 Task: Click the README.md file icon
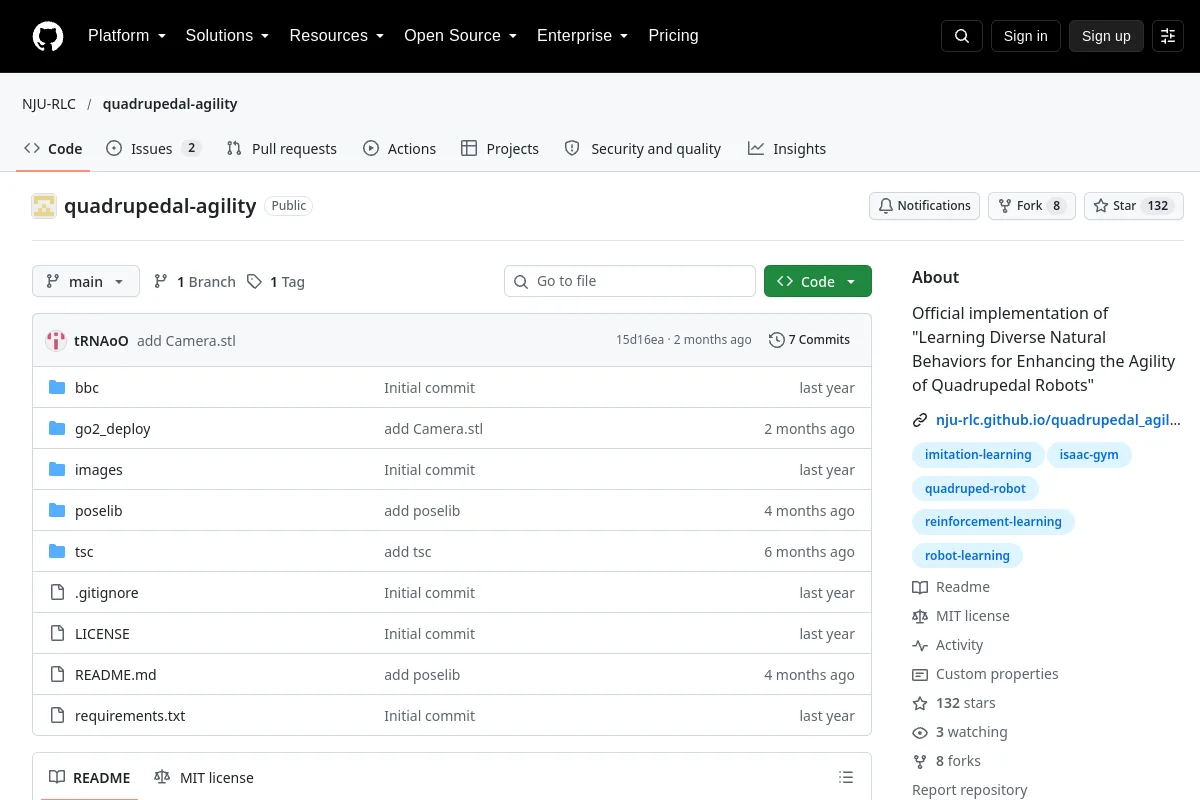tap(57, 675)
